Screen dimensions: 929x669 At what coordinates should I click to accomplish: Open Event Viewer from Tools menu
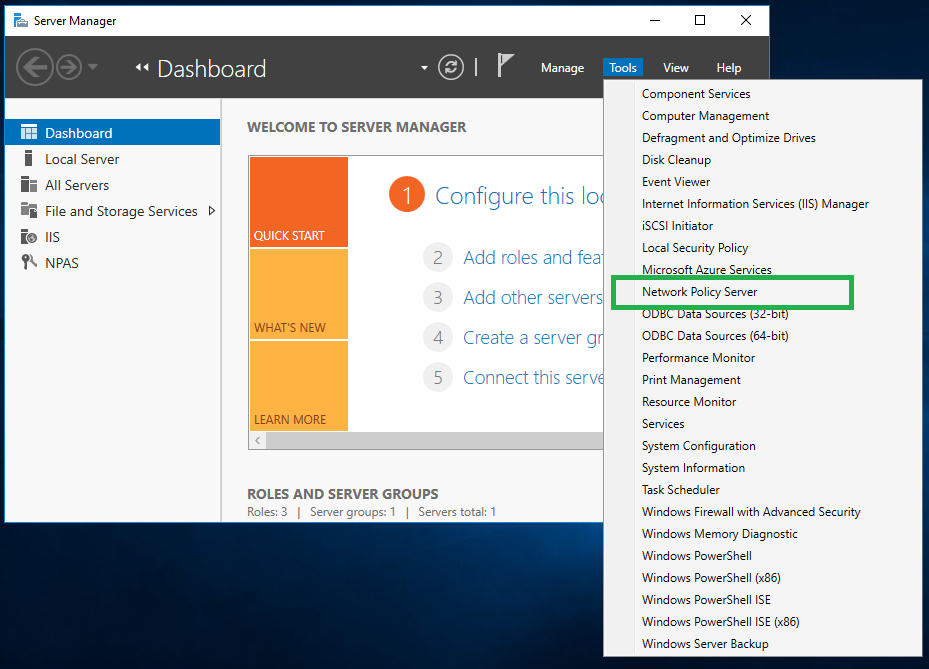(x=676, y=182)
